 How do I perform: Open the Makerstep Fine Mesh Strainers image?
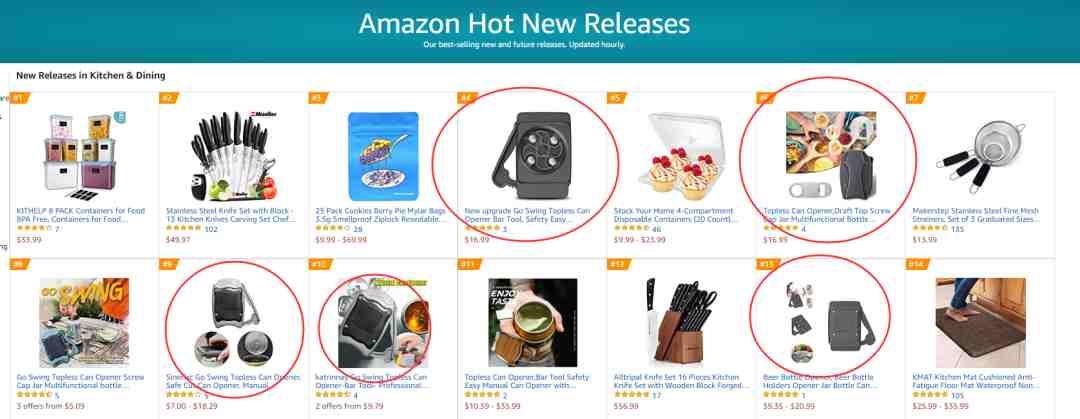(982, 156)
